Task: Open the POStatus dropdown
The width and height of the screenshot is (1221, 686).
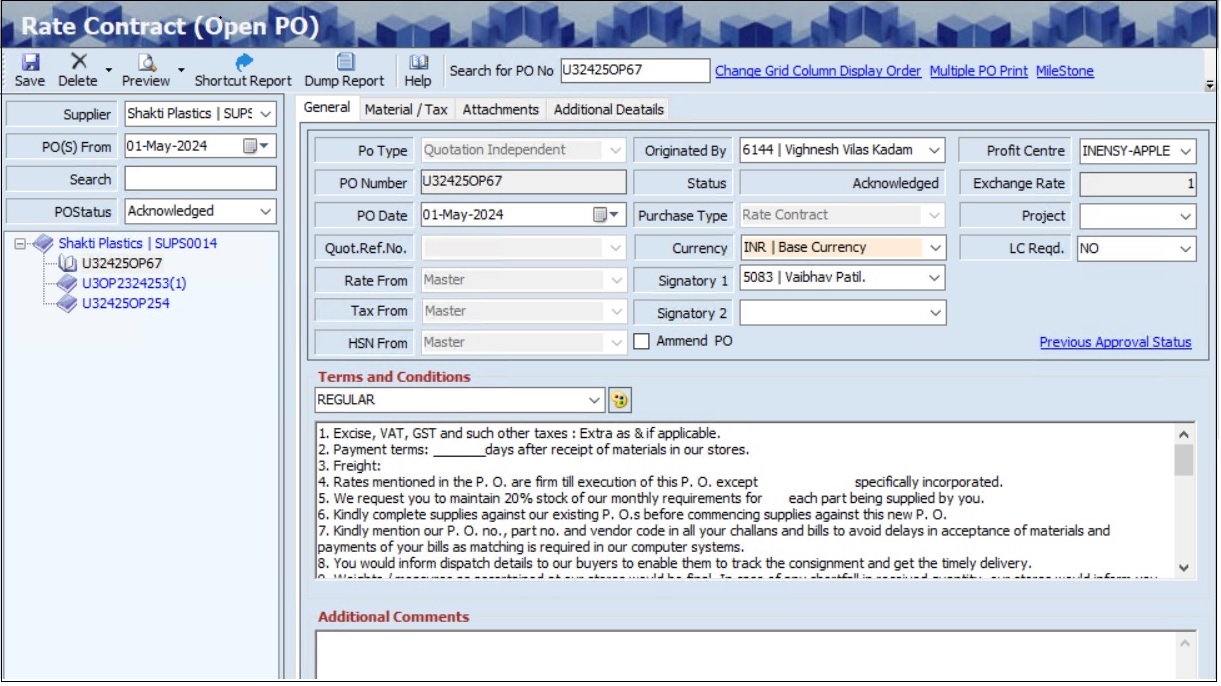Action: pos(266,213)
